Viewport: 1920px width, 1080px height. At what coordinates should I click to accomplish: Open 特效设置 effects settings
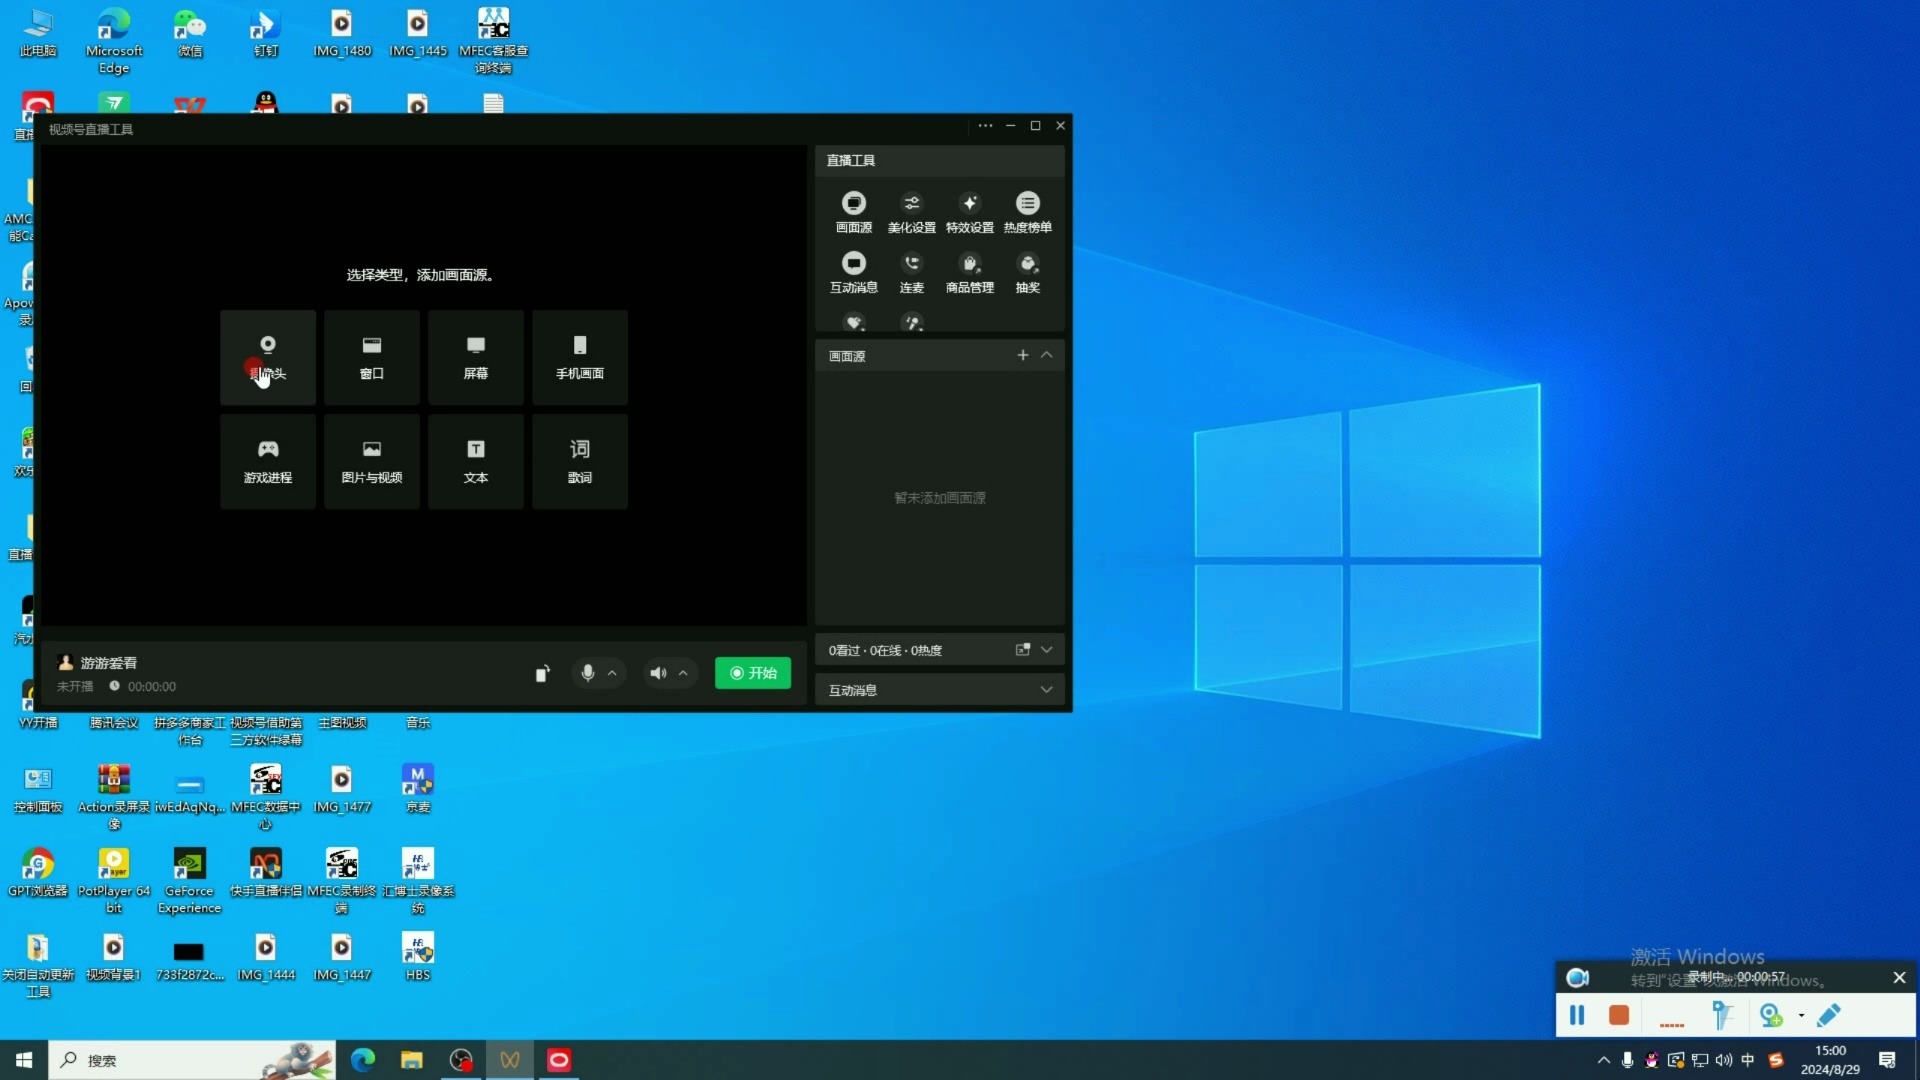click(970, 212)
